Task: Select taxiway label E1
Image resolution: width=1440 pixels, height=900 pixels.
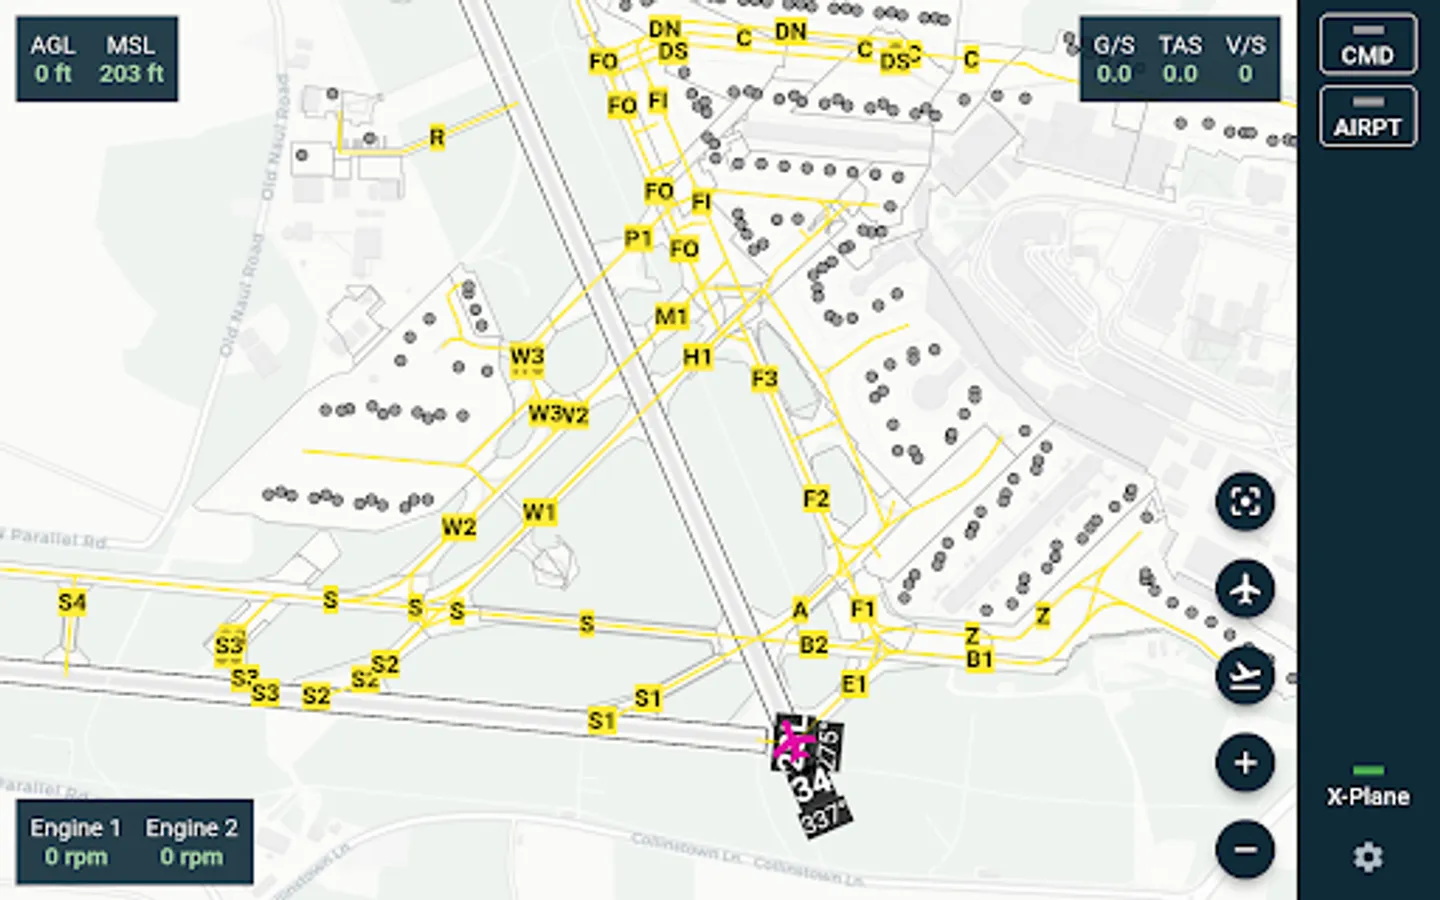Action: pyautogui.click(x=853, y=684)
